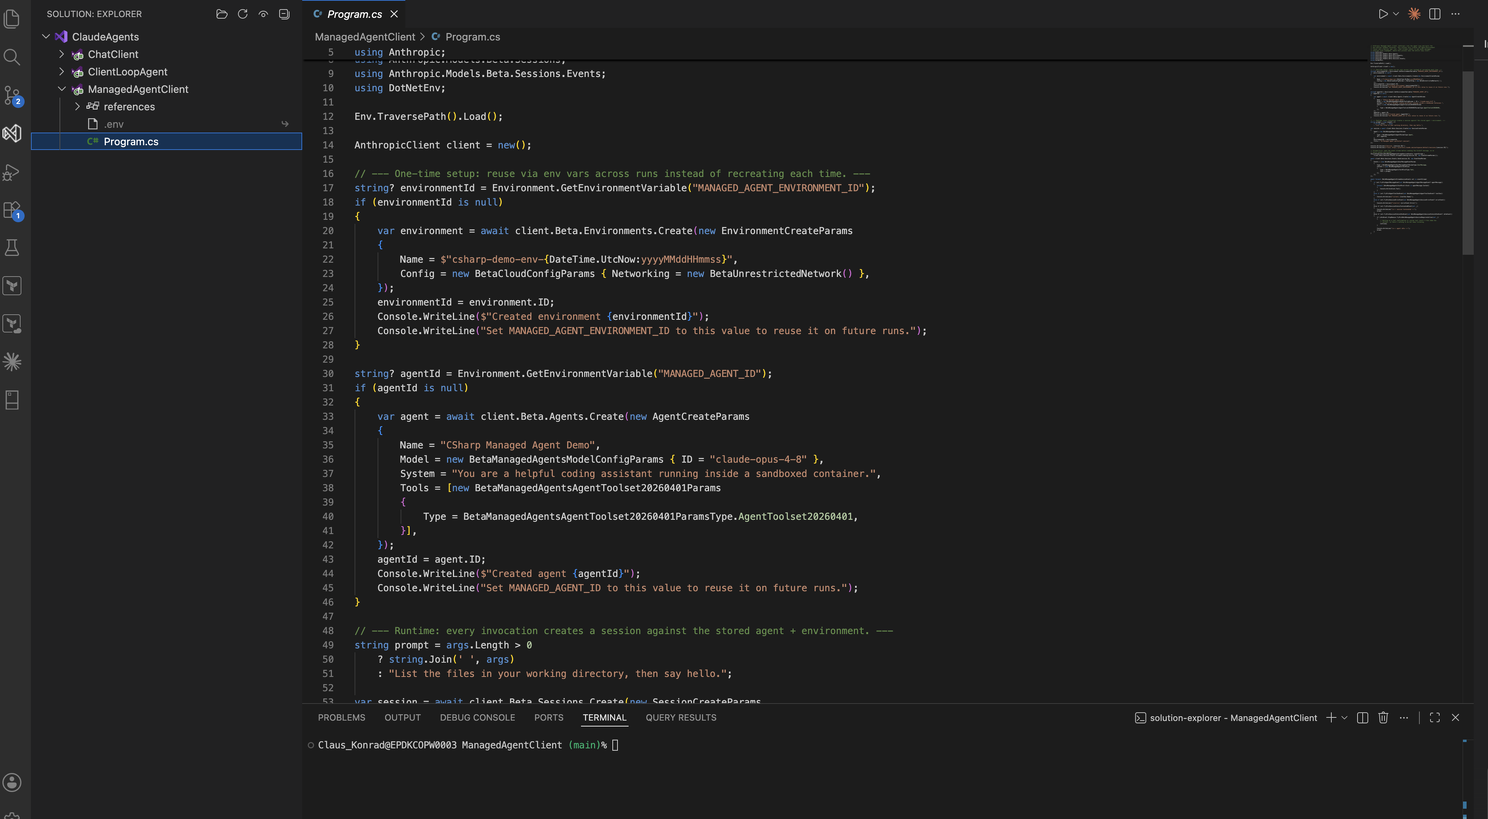Screen dimensions: 1488x819
Task: Open the Testing flask view
Action: pyautogui.click(x=12, y=248)
